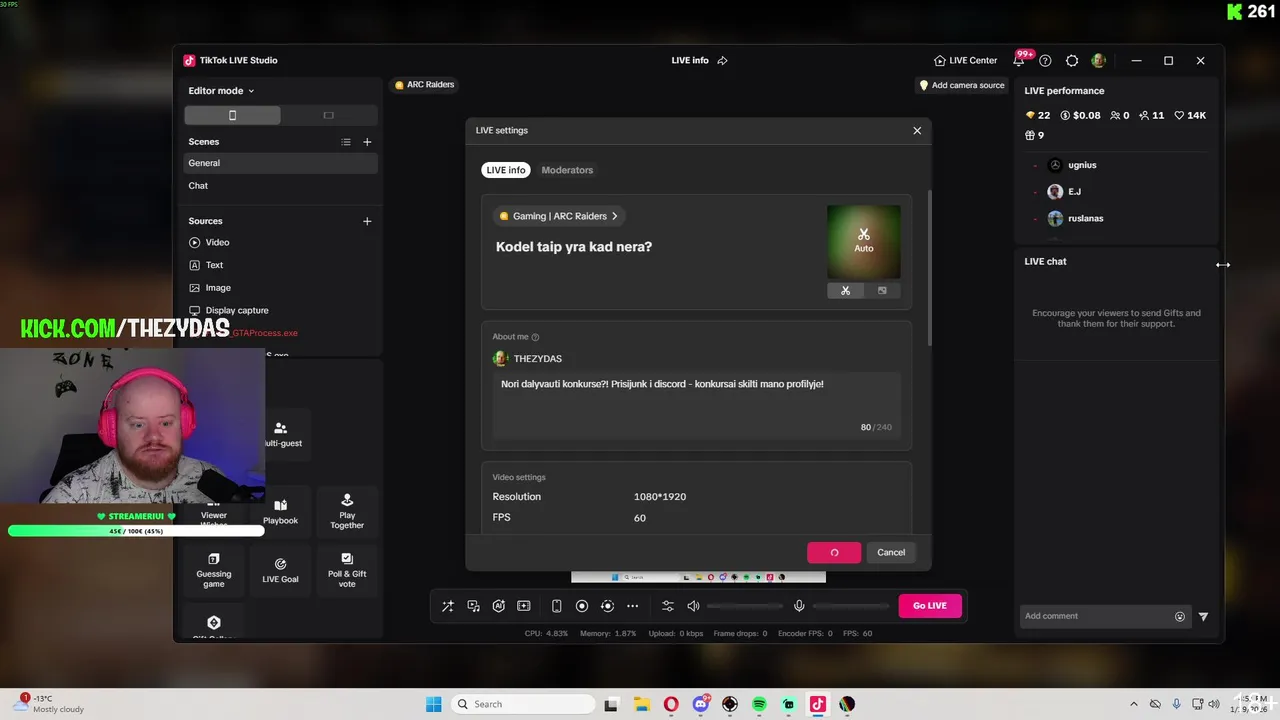Click the Windows Start button

tap(433, 704)
